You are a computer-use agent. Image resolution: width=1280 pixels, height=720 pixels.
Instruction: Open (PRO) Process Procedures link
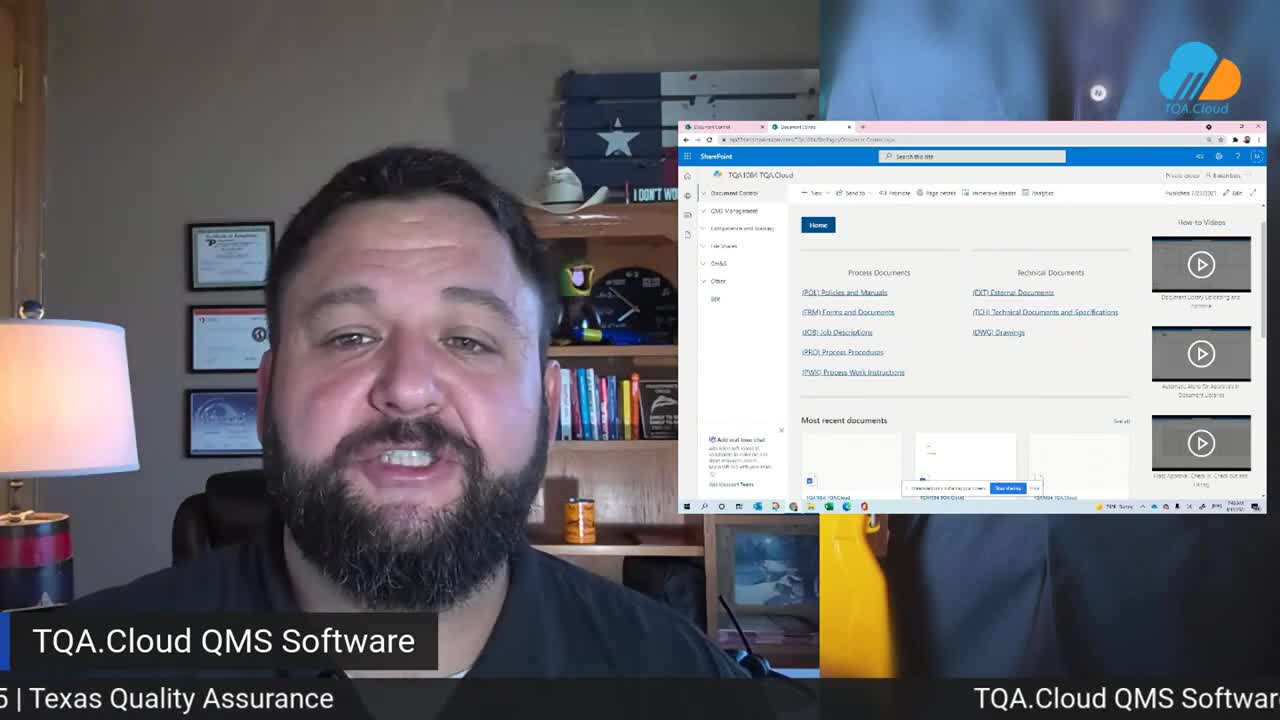(842, 352)
